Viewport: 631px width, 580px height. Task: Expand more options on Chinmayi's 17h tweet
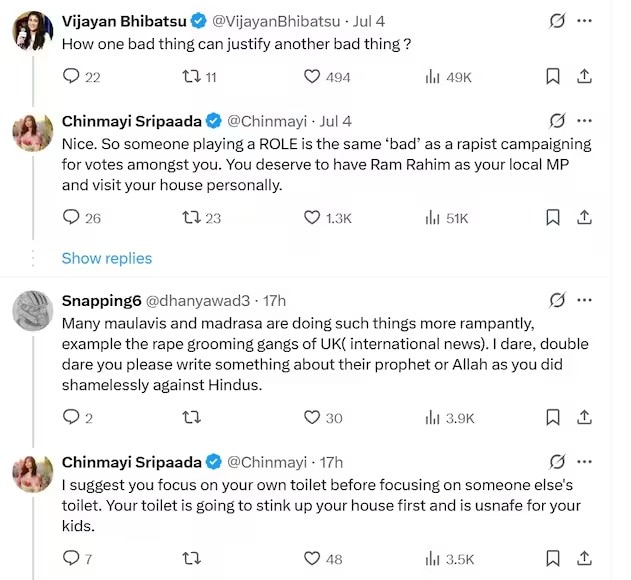click(584, 462)
